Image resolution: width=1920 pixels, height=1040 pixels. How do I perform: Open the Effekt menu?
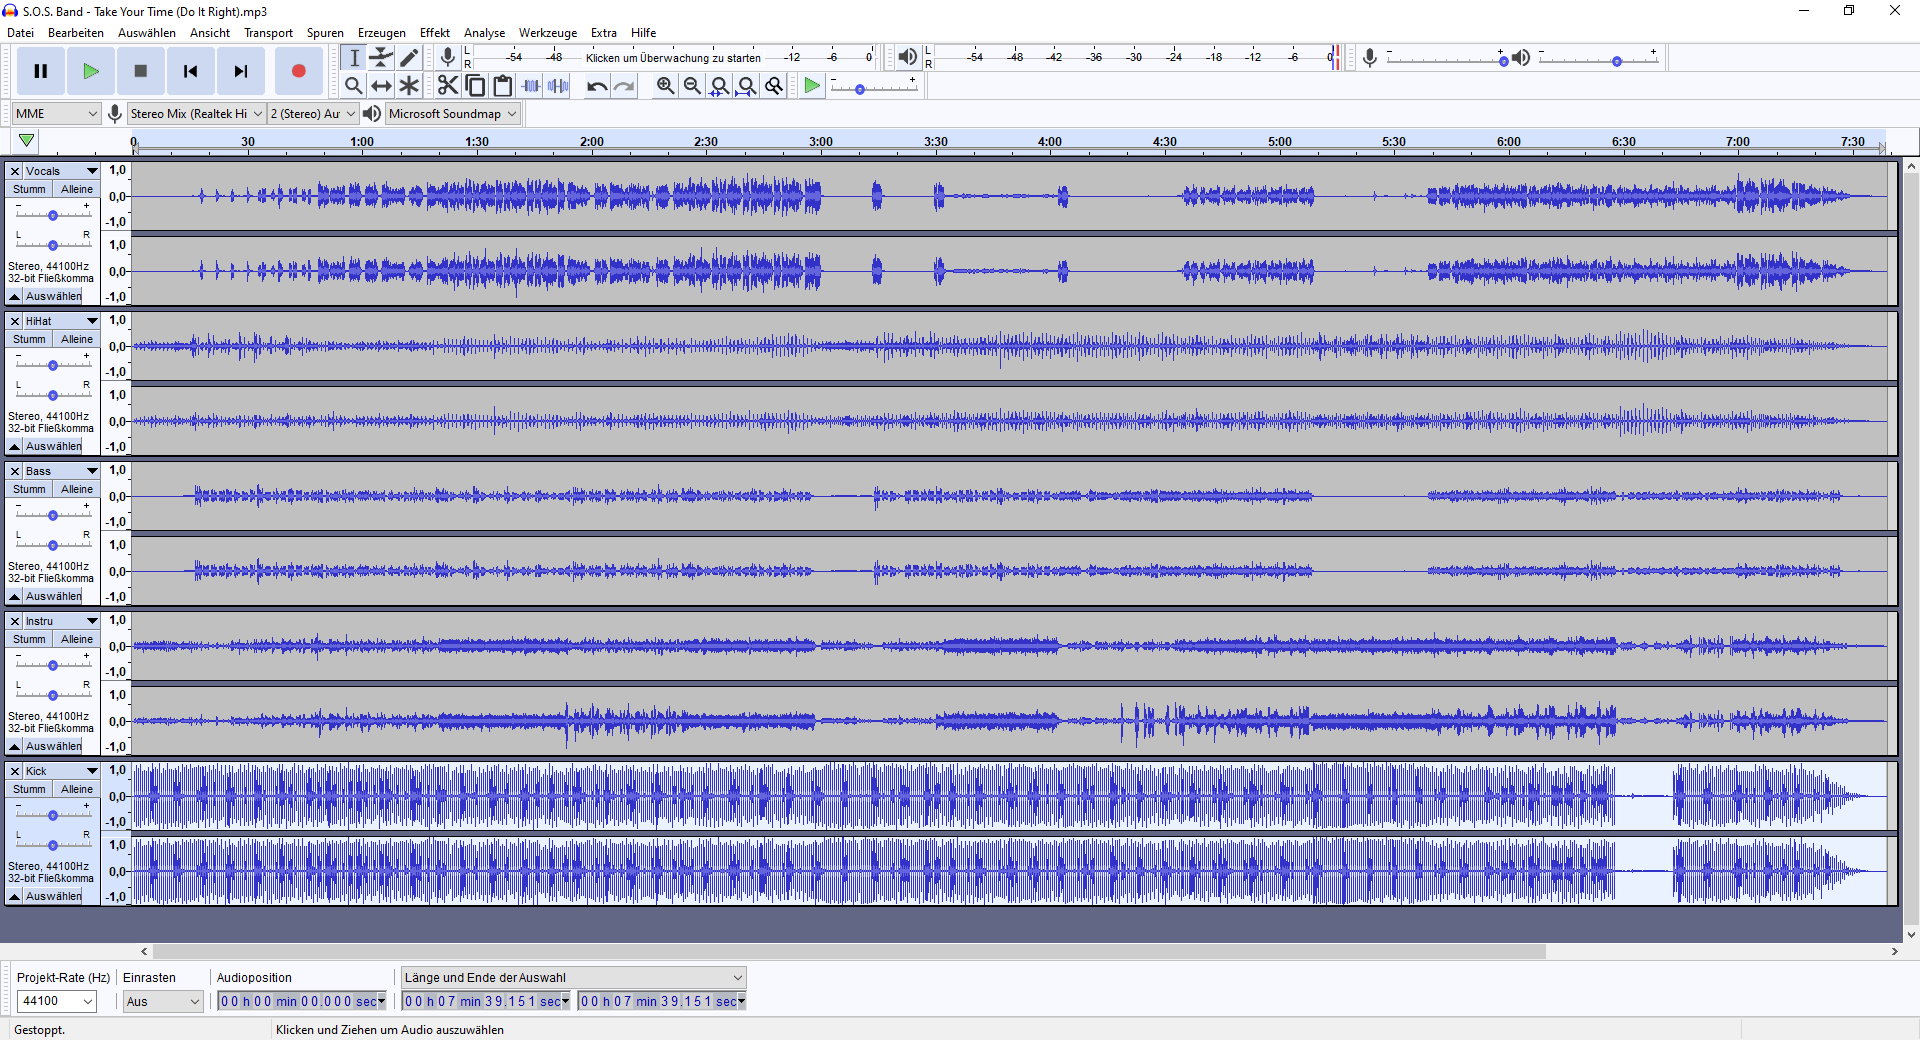(x=434, y=33)
